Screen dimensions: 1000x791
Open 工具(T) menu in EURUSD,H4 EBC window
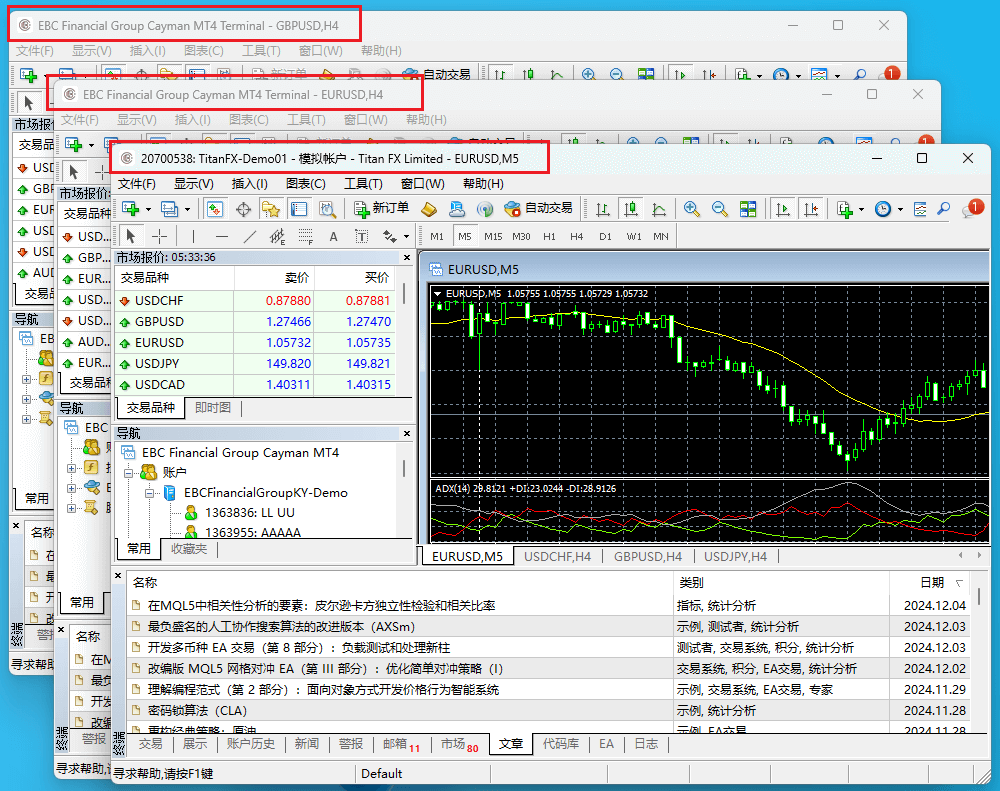306,119
